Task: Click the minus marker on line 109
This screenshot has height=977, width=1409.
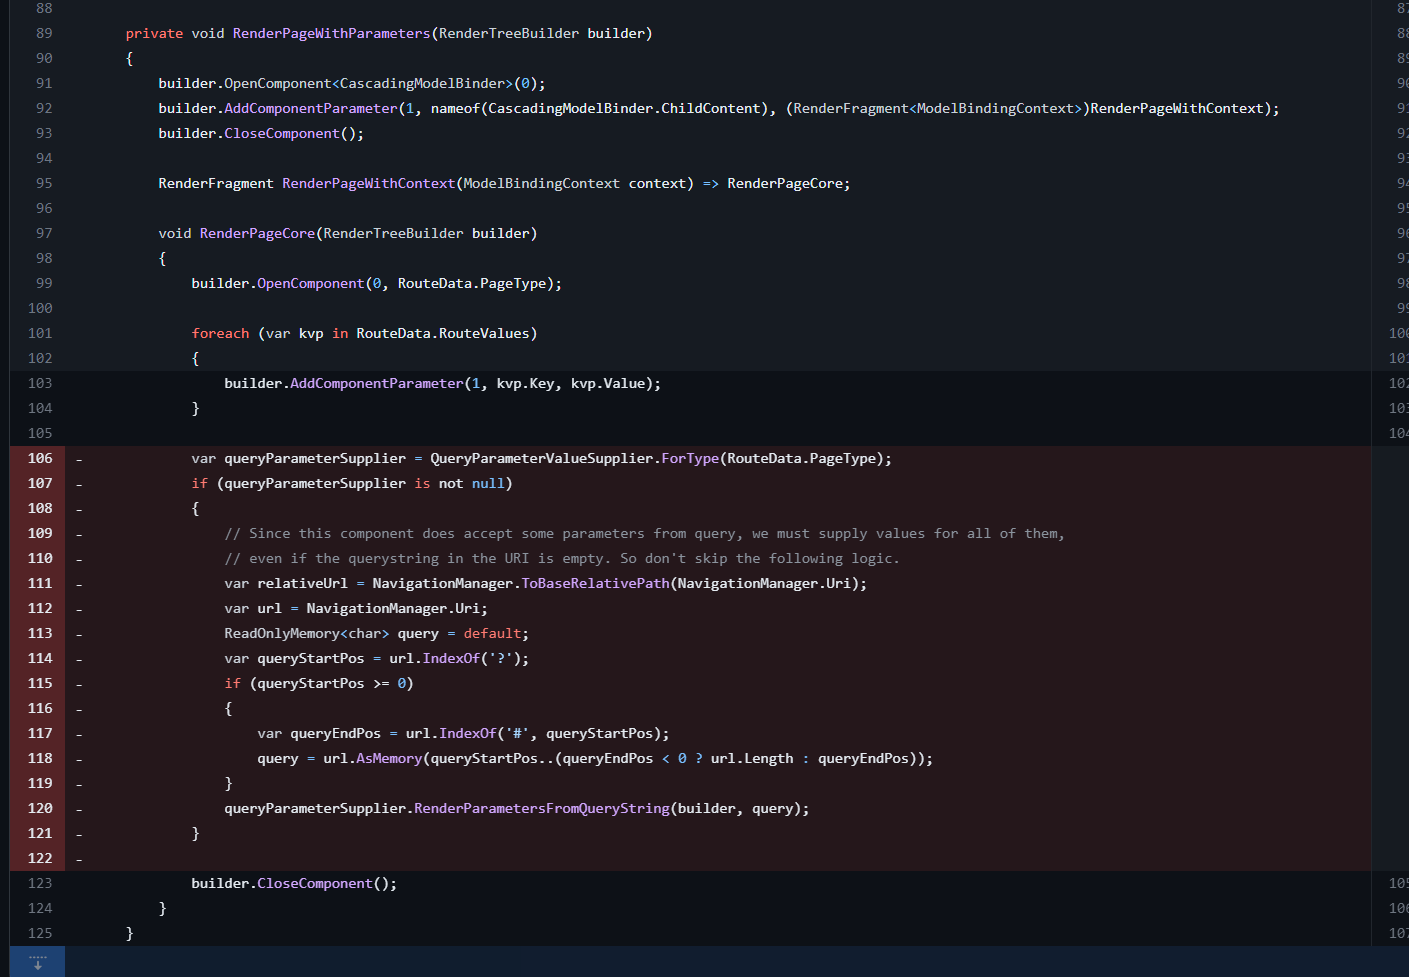Action: point(79,534)
